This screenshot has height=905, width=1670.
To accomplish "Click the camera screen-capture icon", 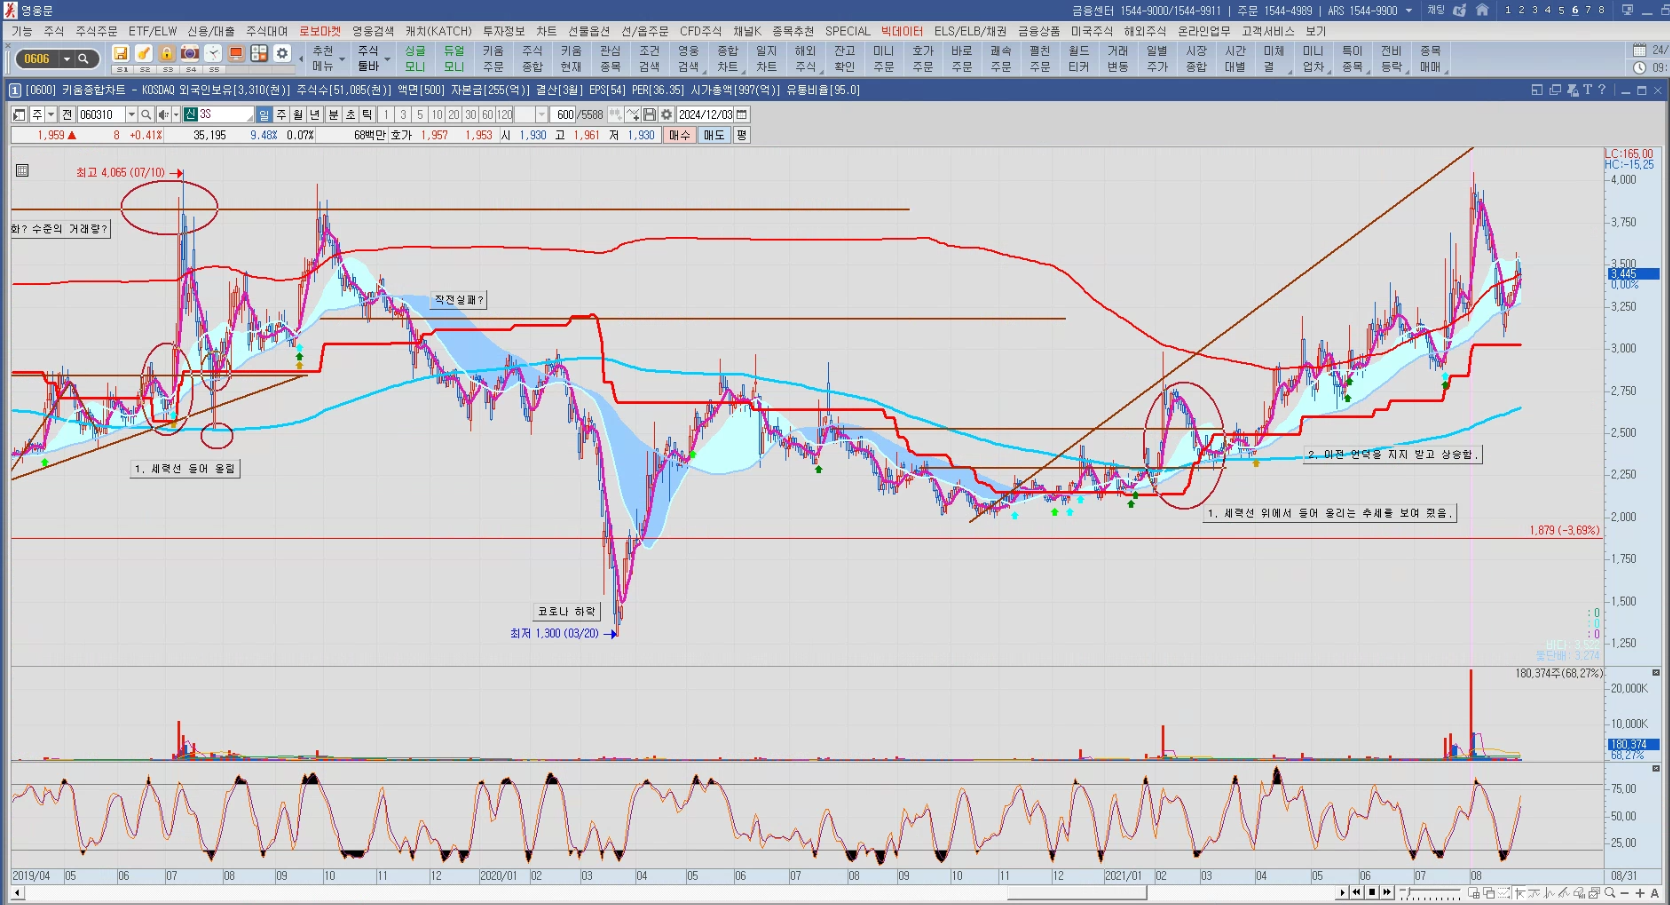I will (190, 54).
